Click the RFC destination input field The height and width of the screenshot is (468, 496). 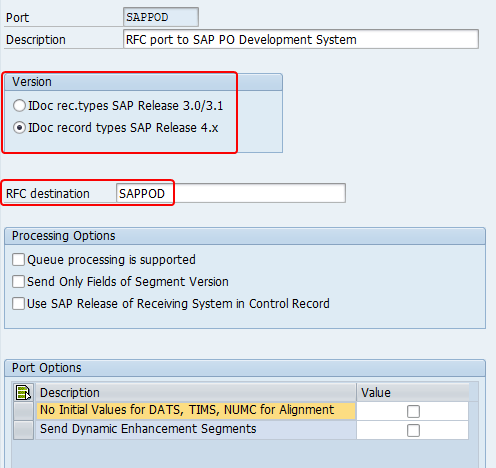231,193
